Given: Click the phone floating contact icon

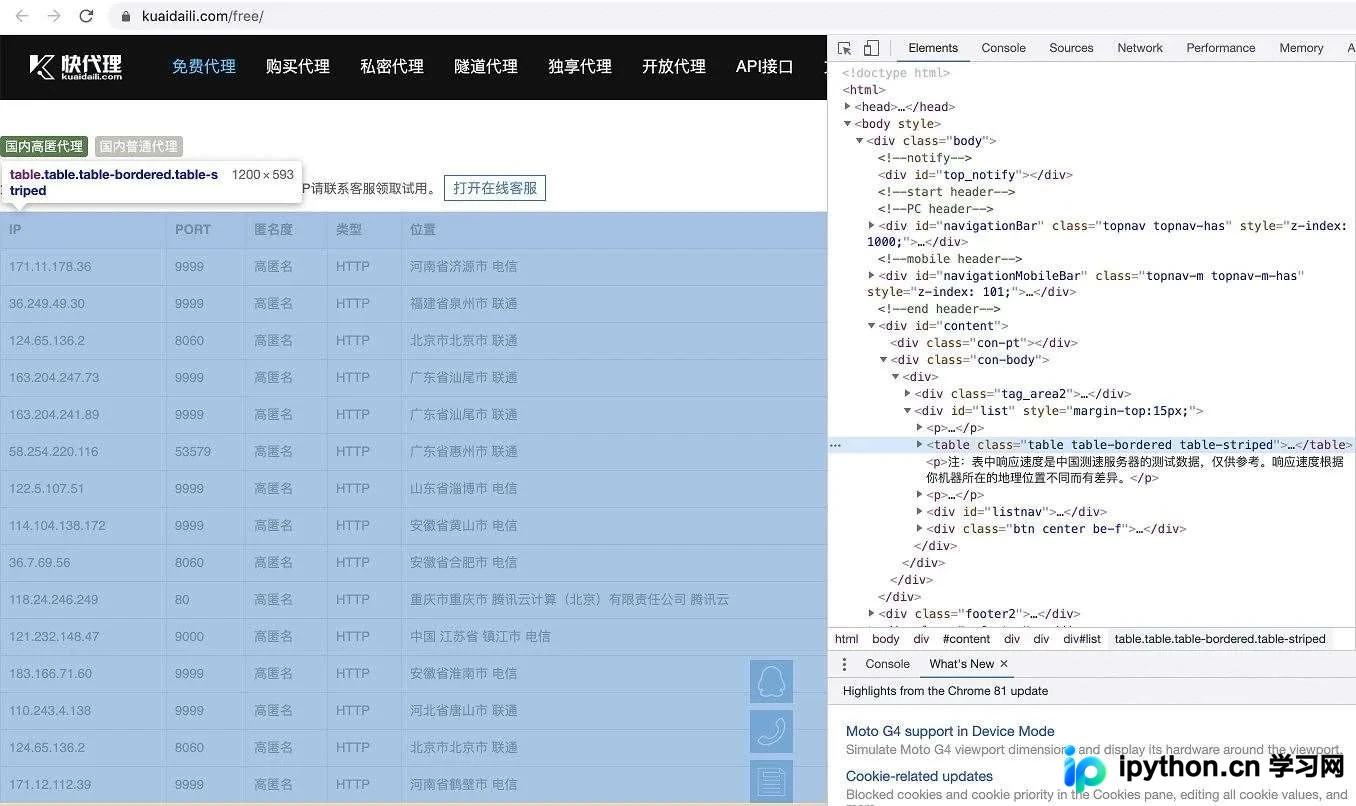Looking at the screenshot, I should pyautogui.click(x=771, y=731).
